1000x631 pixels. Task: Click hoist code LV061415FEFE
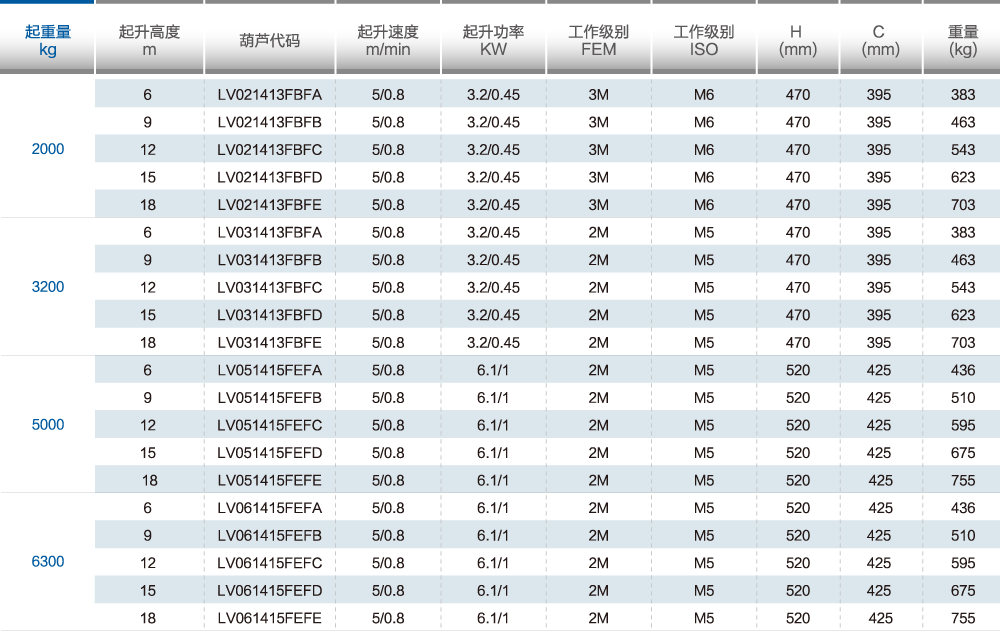(269, 618)
